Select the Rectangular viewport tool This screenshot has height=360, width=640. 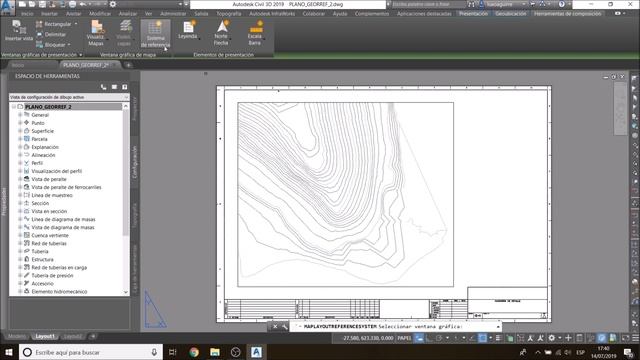pyautogui.click(x=53, y=24)
